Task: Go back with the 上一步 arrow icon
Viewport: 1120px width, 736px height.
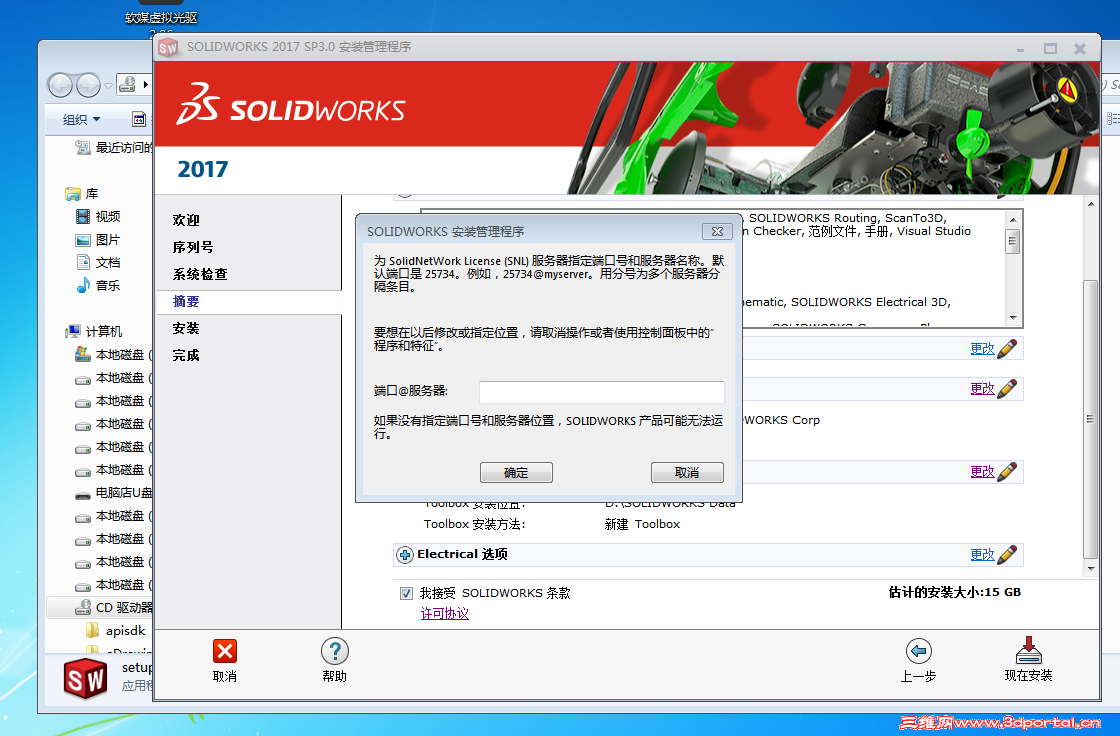Action: 919,651
